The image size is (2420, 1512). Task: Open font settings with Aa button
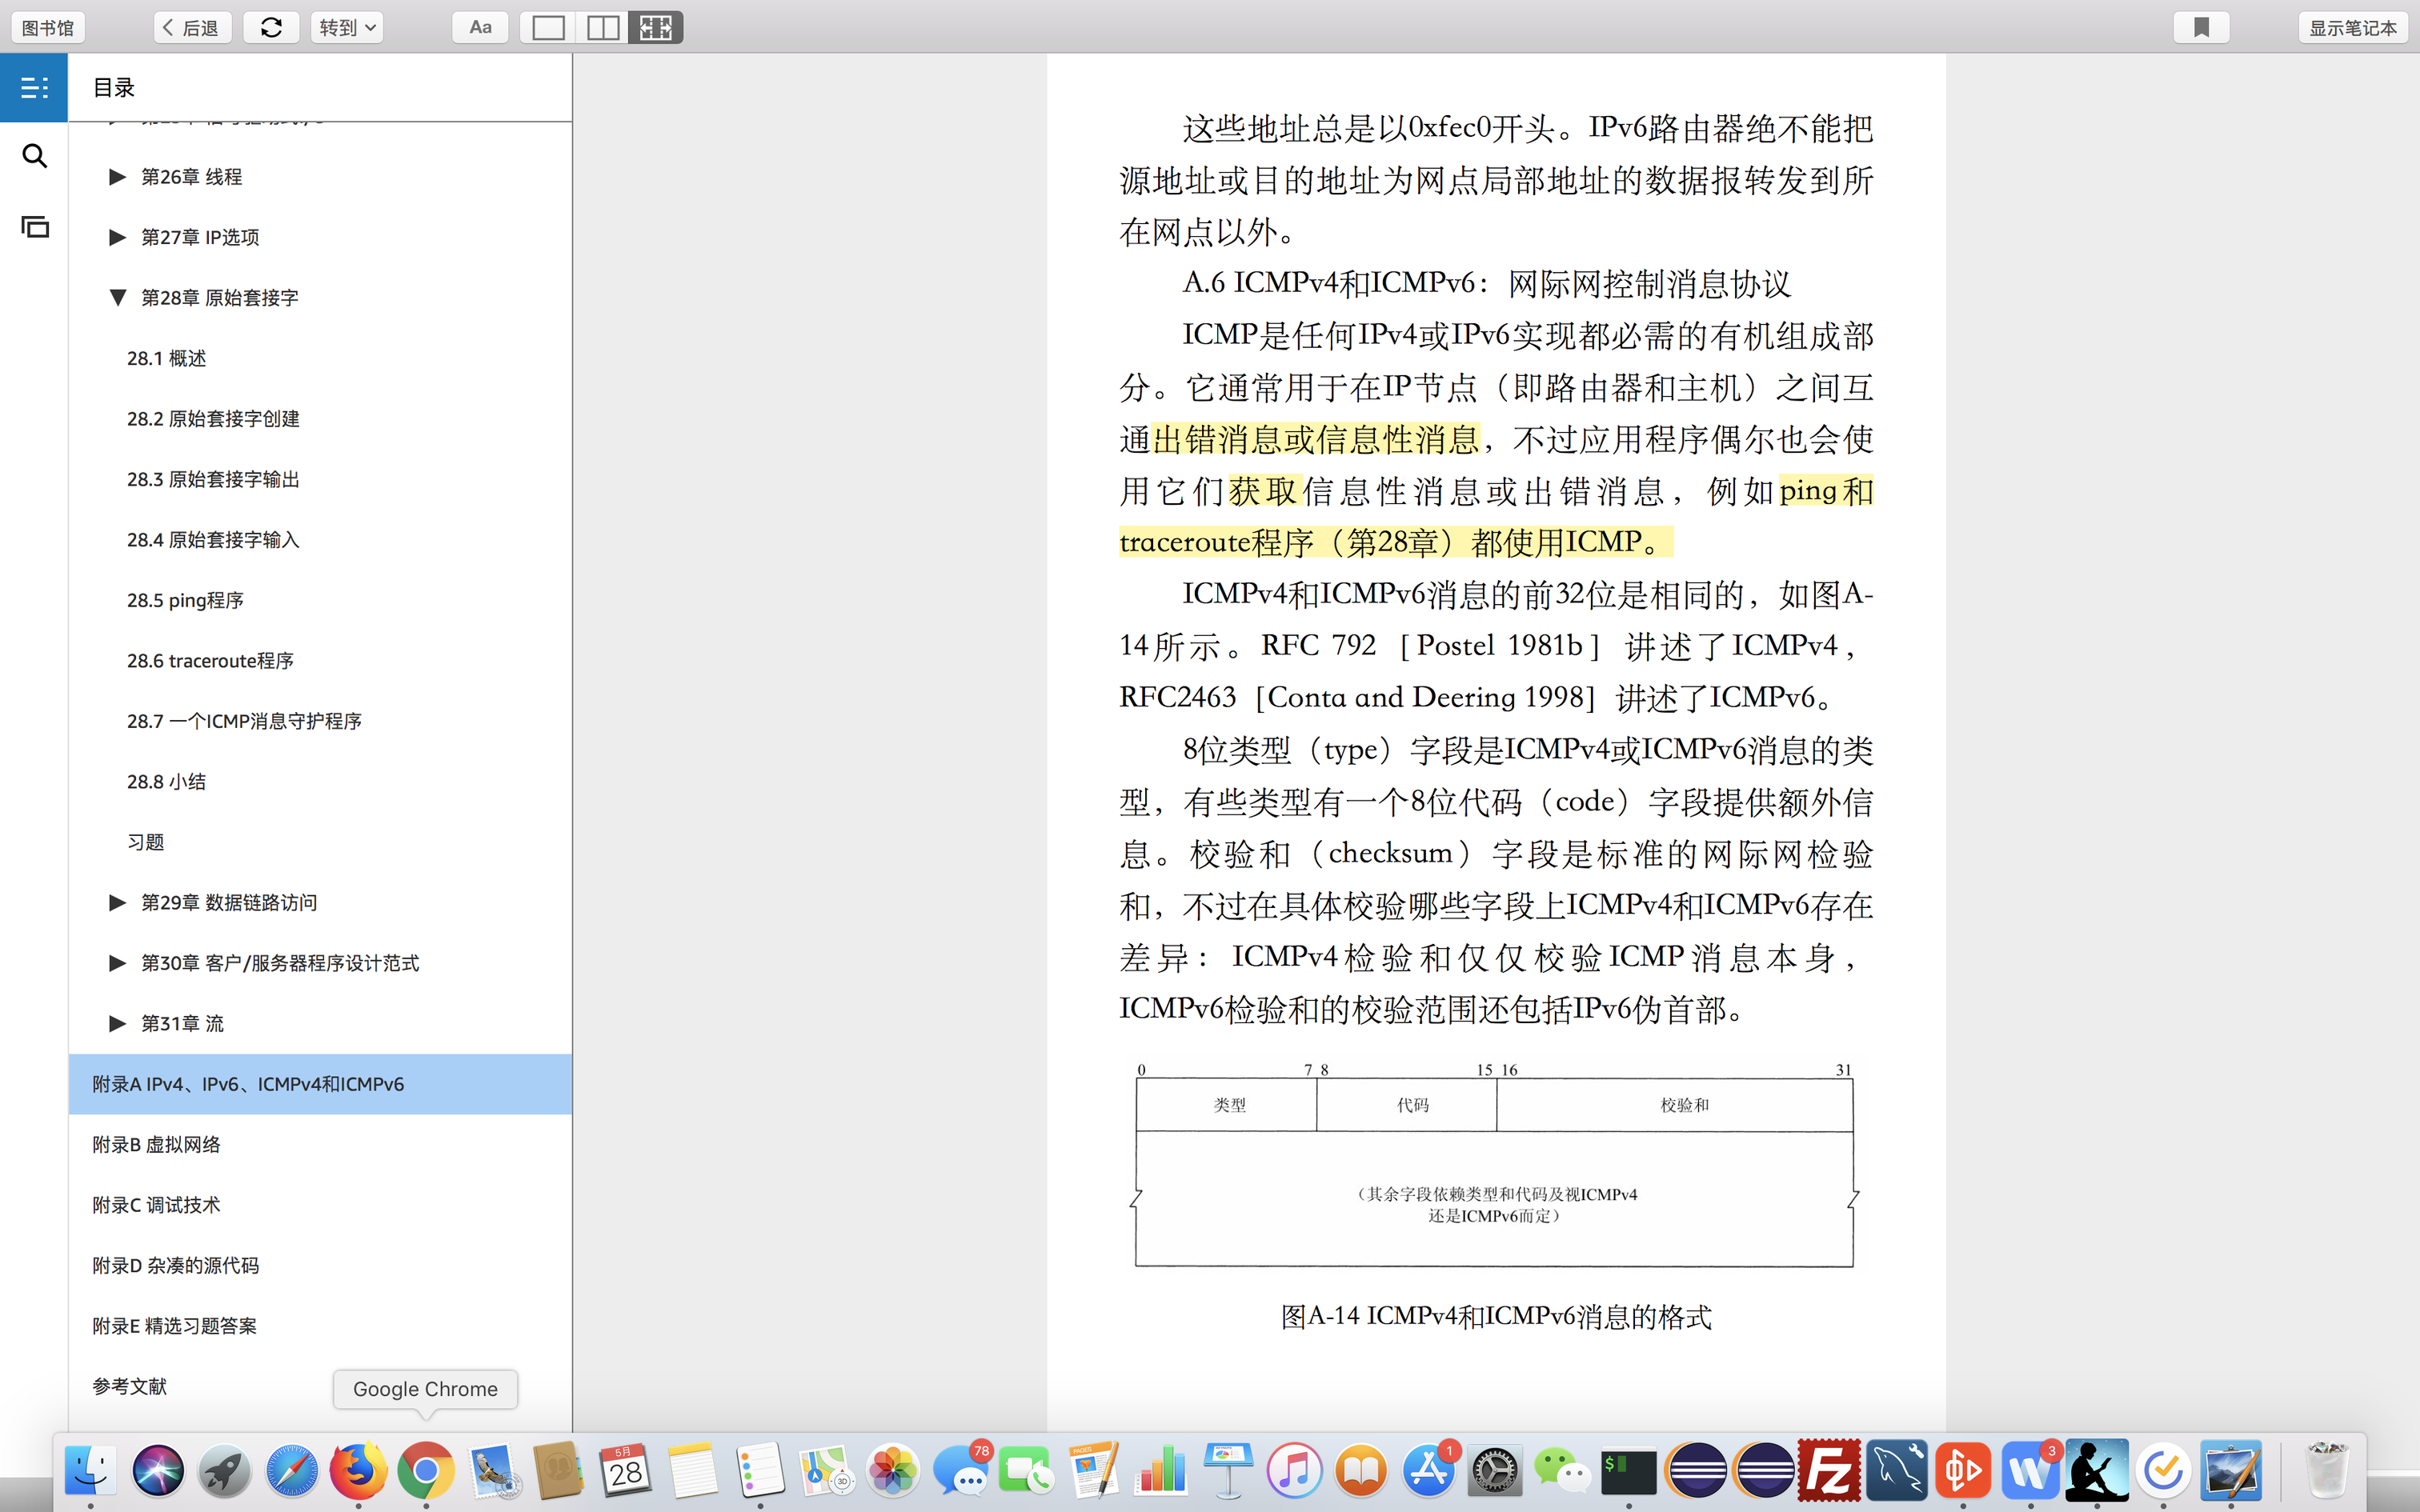pos(480,28)
